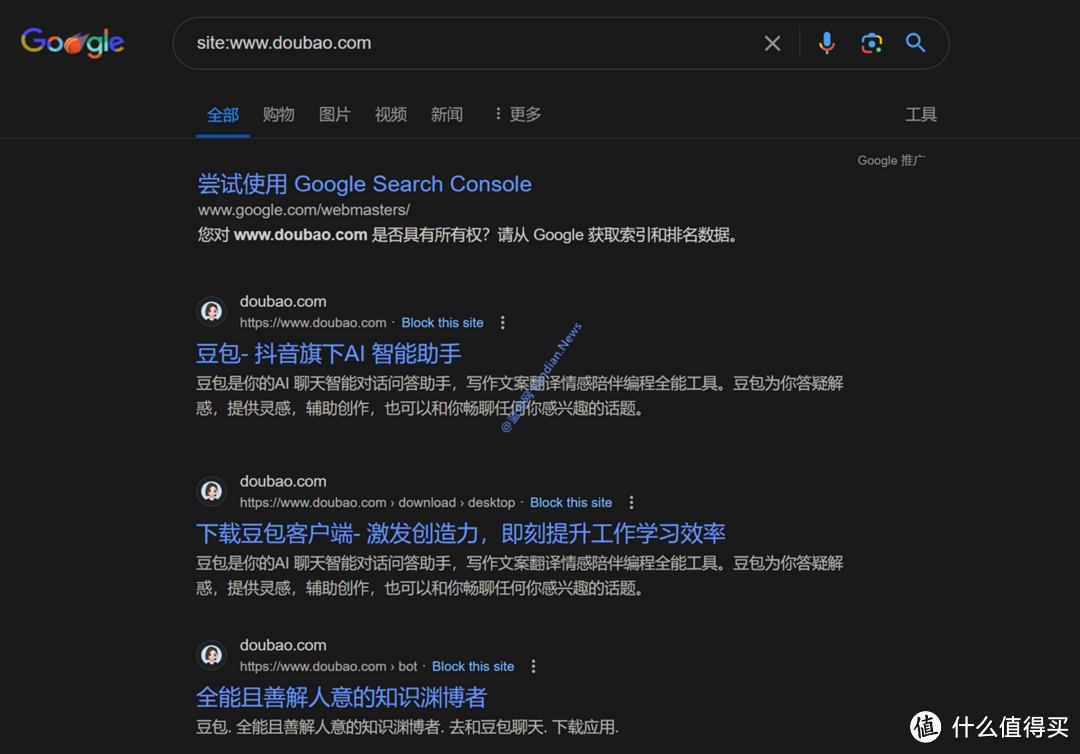Click the https://www.doubao.com › bot URL
The image size is (1080, 754).
329,667
